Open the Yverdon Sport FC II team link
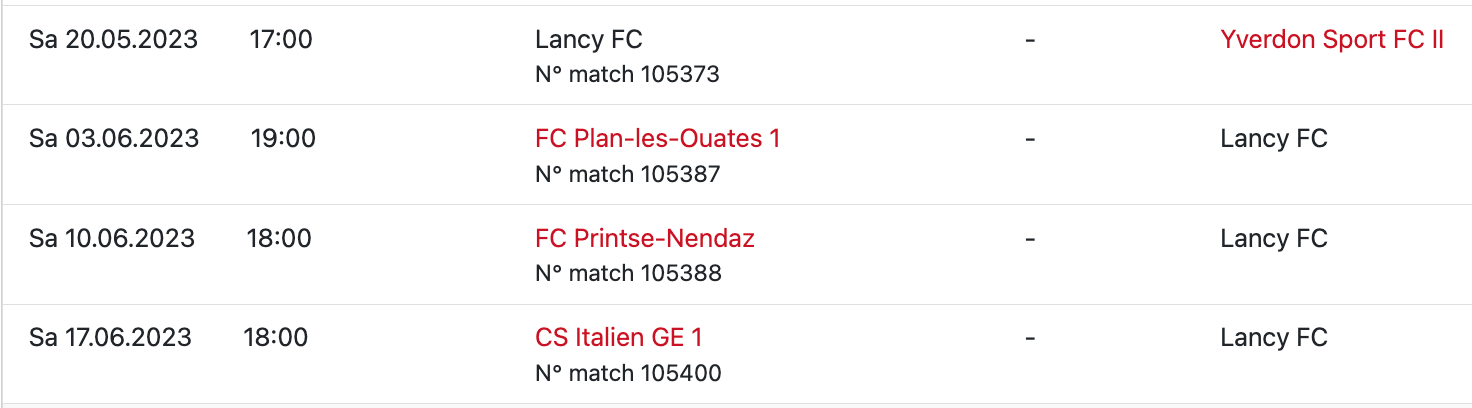This screenshot has height=408, width=1472. [1332, 39]
